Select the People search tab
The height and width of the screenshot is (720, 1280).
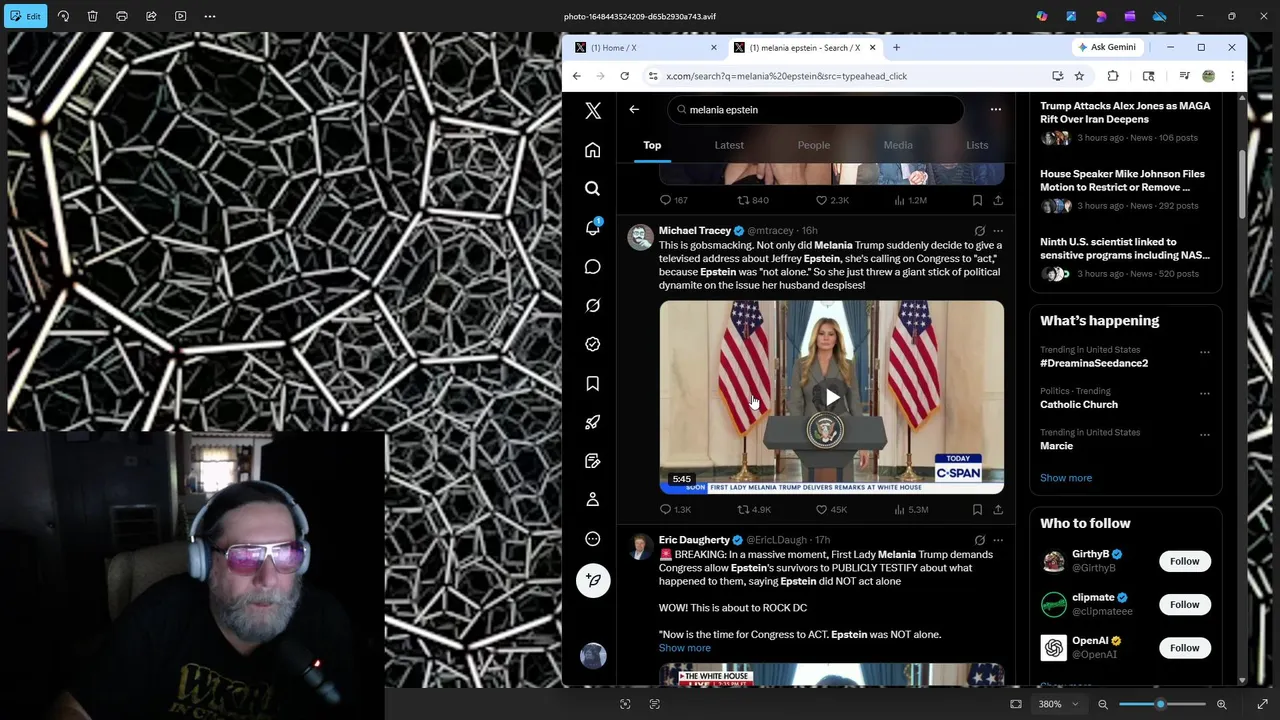[x=814, y=145]
